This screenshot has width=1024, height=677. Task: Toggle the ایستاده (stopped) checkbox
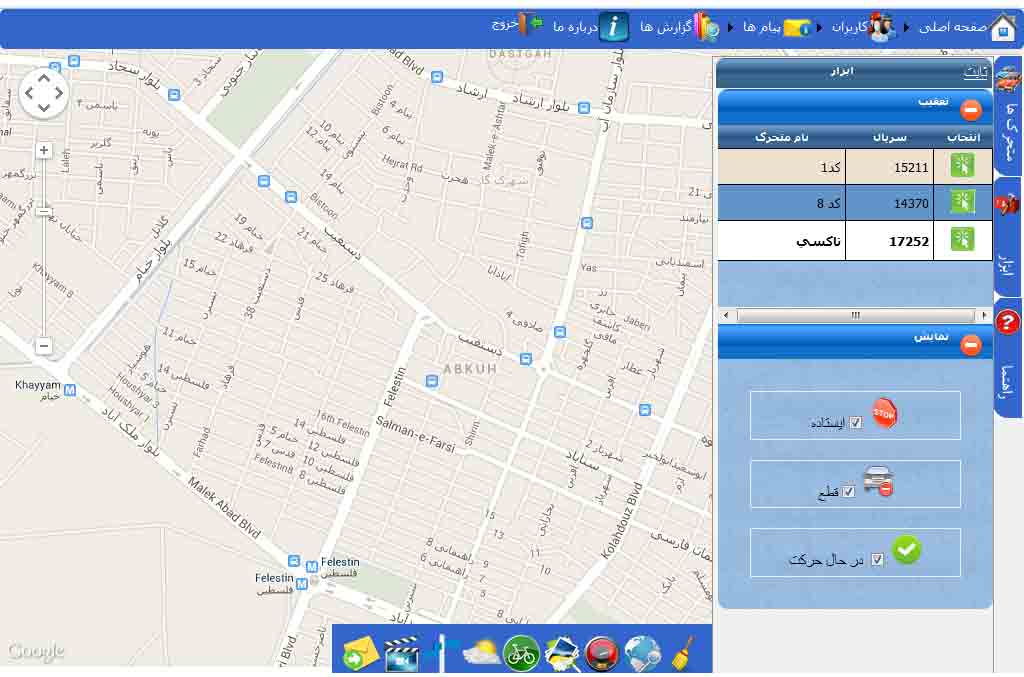click(855, 423)
